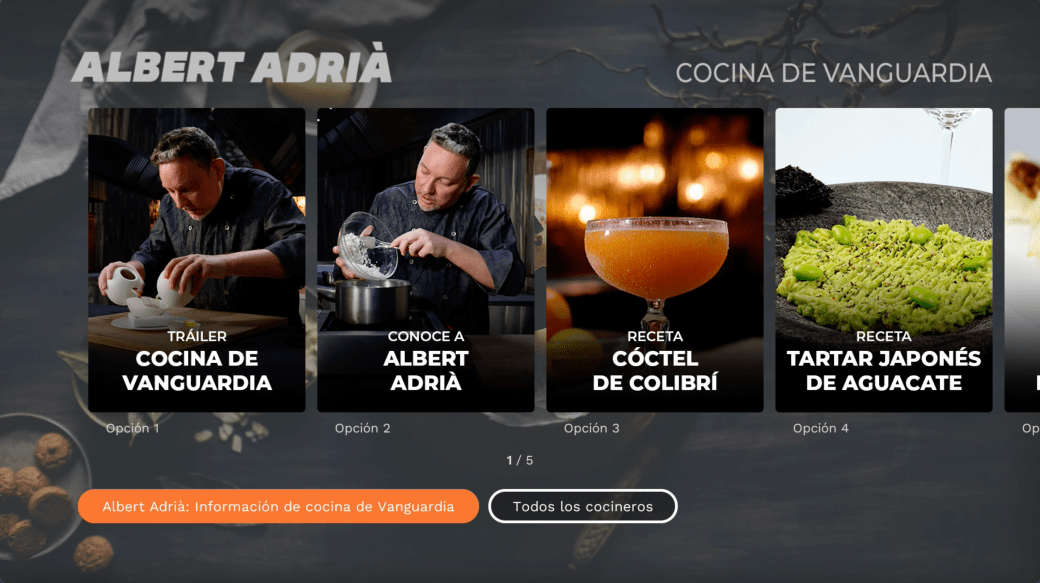Screen dimensions: 1040x583
Task: Click the Opción 4 label
Action: tap(820, 428)
